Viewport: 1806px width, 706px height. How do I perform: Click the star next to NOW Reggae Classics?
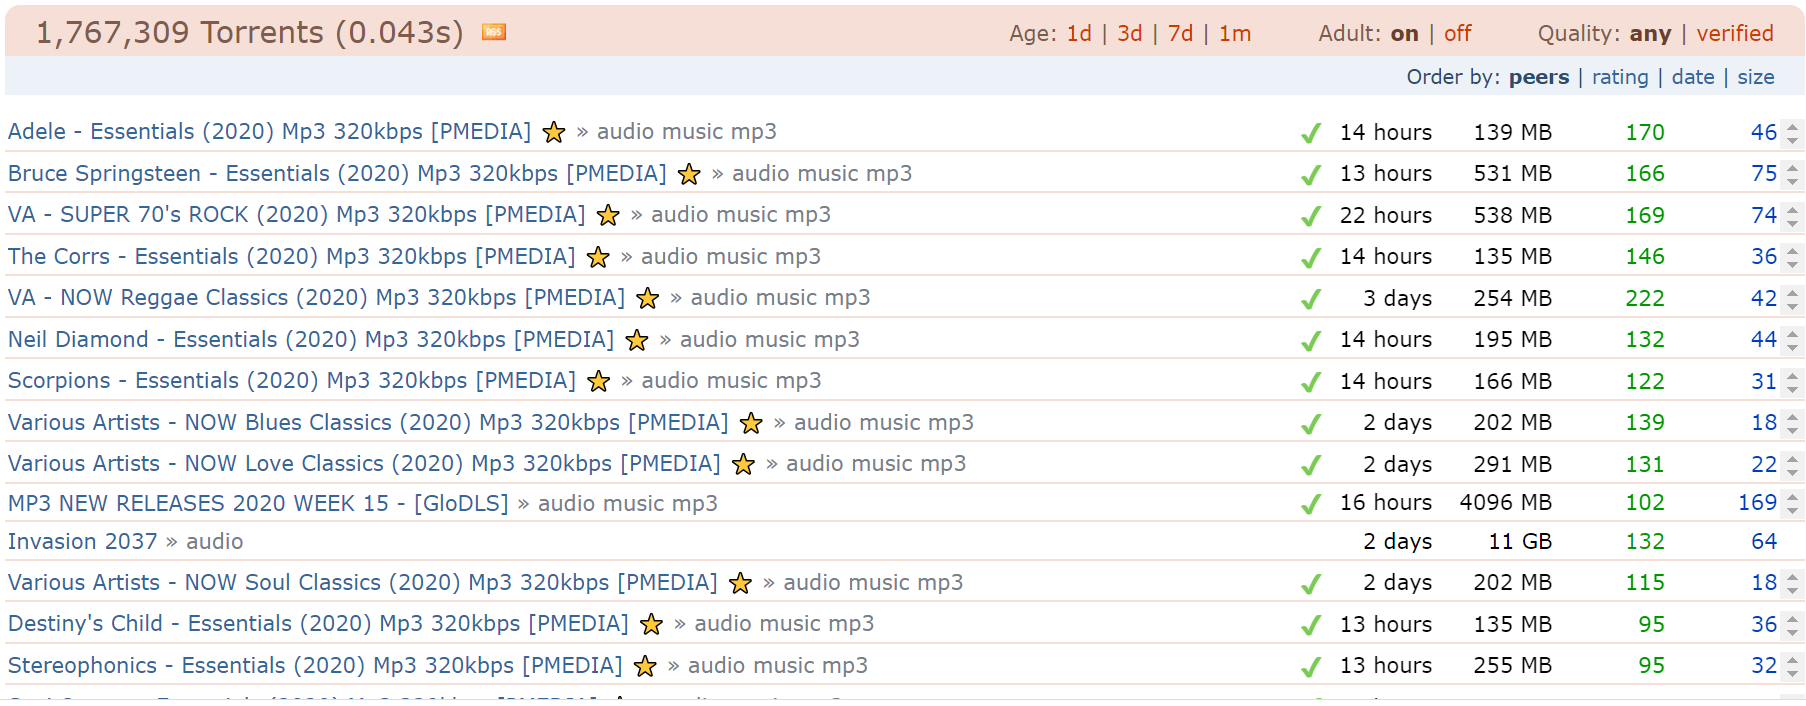click(648, 298)
